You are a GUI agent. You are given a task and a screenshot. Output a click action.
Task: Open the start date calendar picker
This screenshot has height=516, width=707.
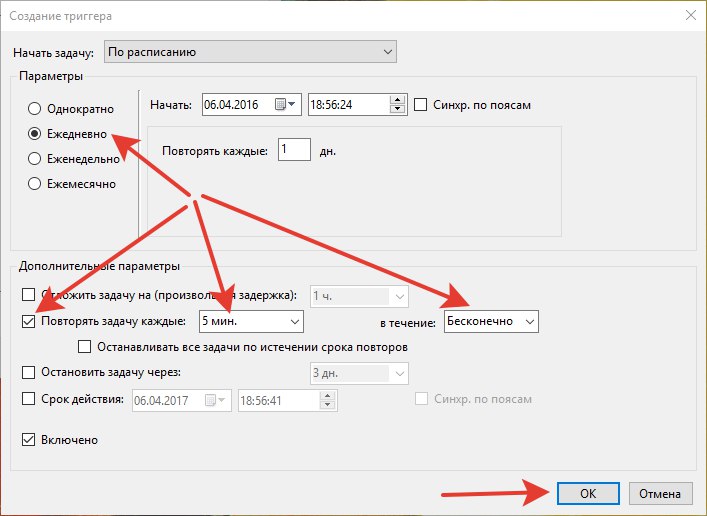tap(286, 105)
